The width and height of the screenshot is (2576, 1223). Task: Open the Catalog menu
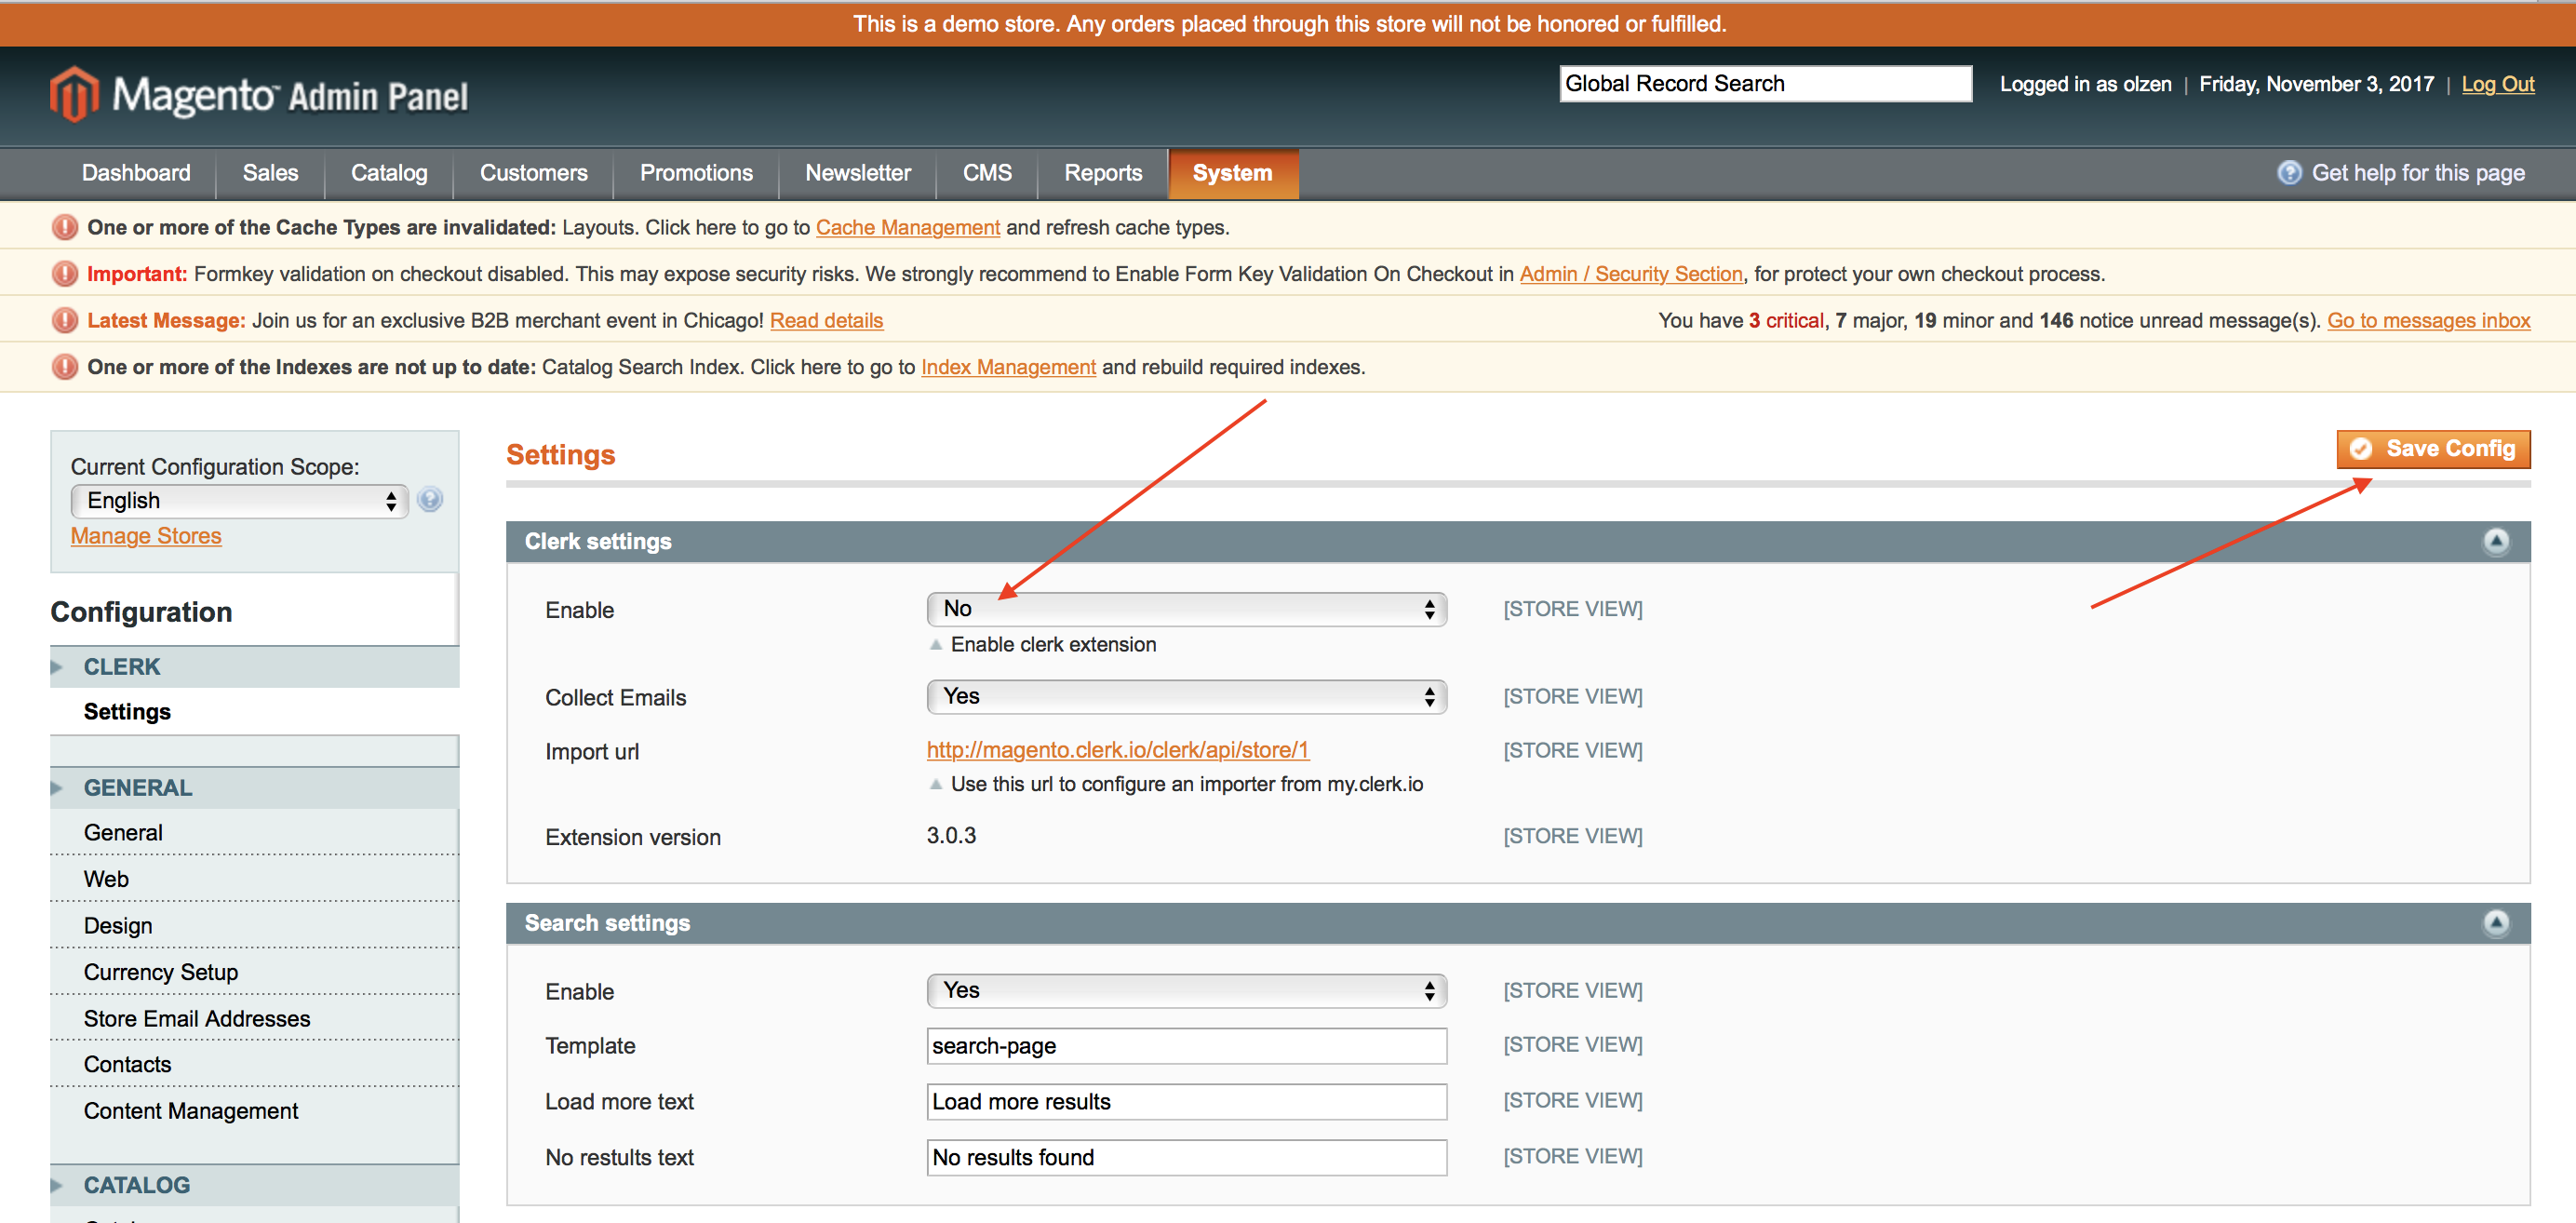point(389,173)
